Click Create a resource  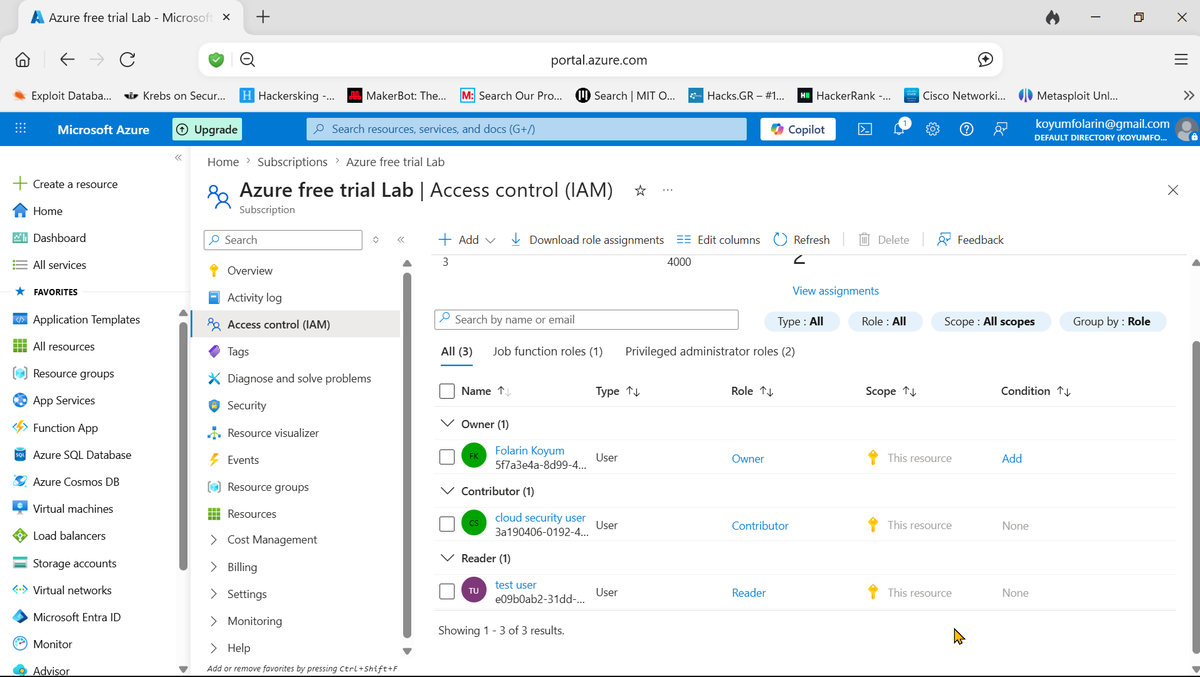pyautogui.click(x=65, y=184)
